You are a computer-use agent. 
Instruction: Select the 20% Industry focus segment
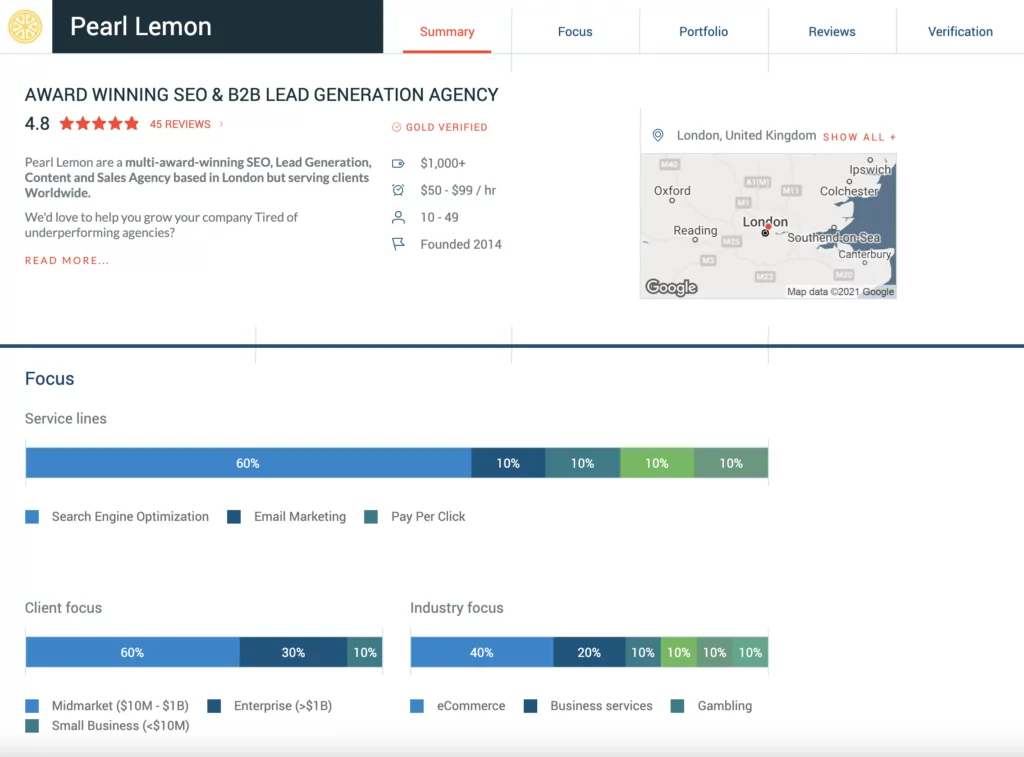[589, 652]
